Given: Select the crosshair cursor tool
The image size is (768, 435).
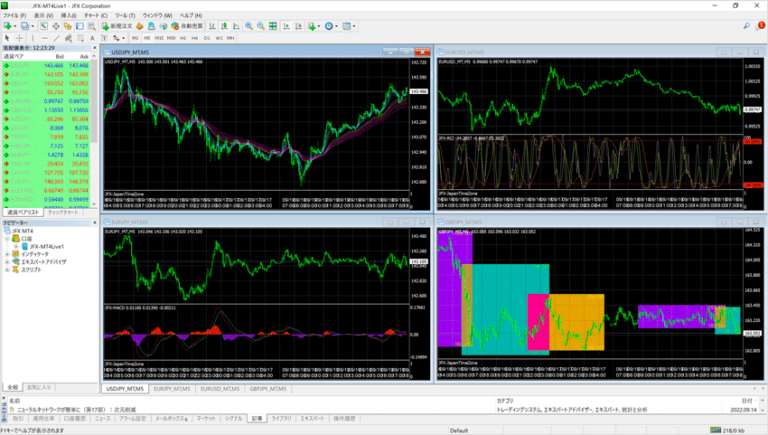Looking at the screenshot, I should 17,37.
